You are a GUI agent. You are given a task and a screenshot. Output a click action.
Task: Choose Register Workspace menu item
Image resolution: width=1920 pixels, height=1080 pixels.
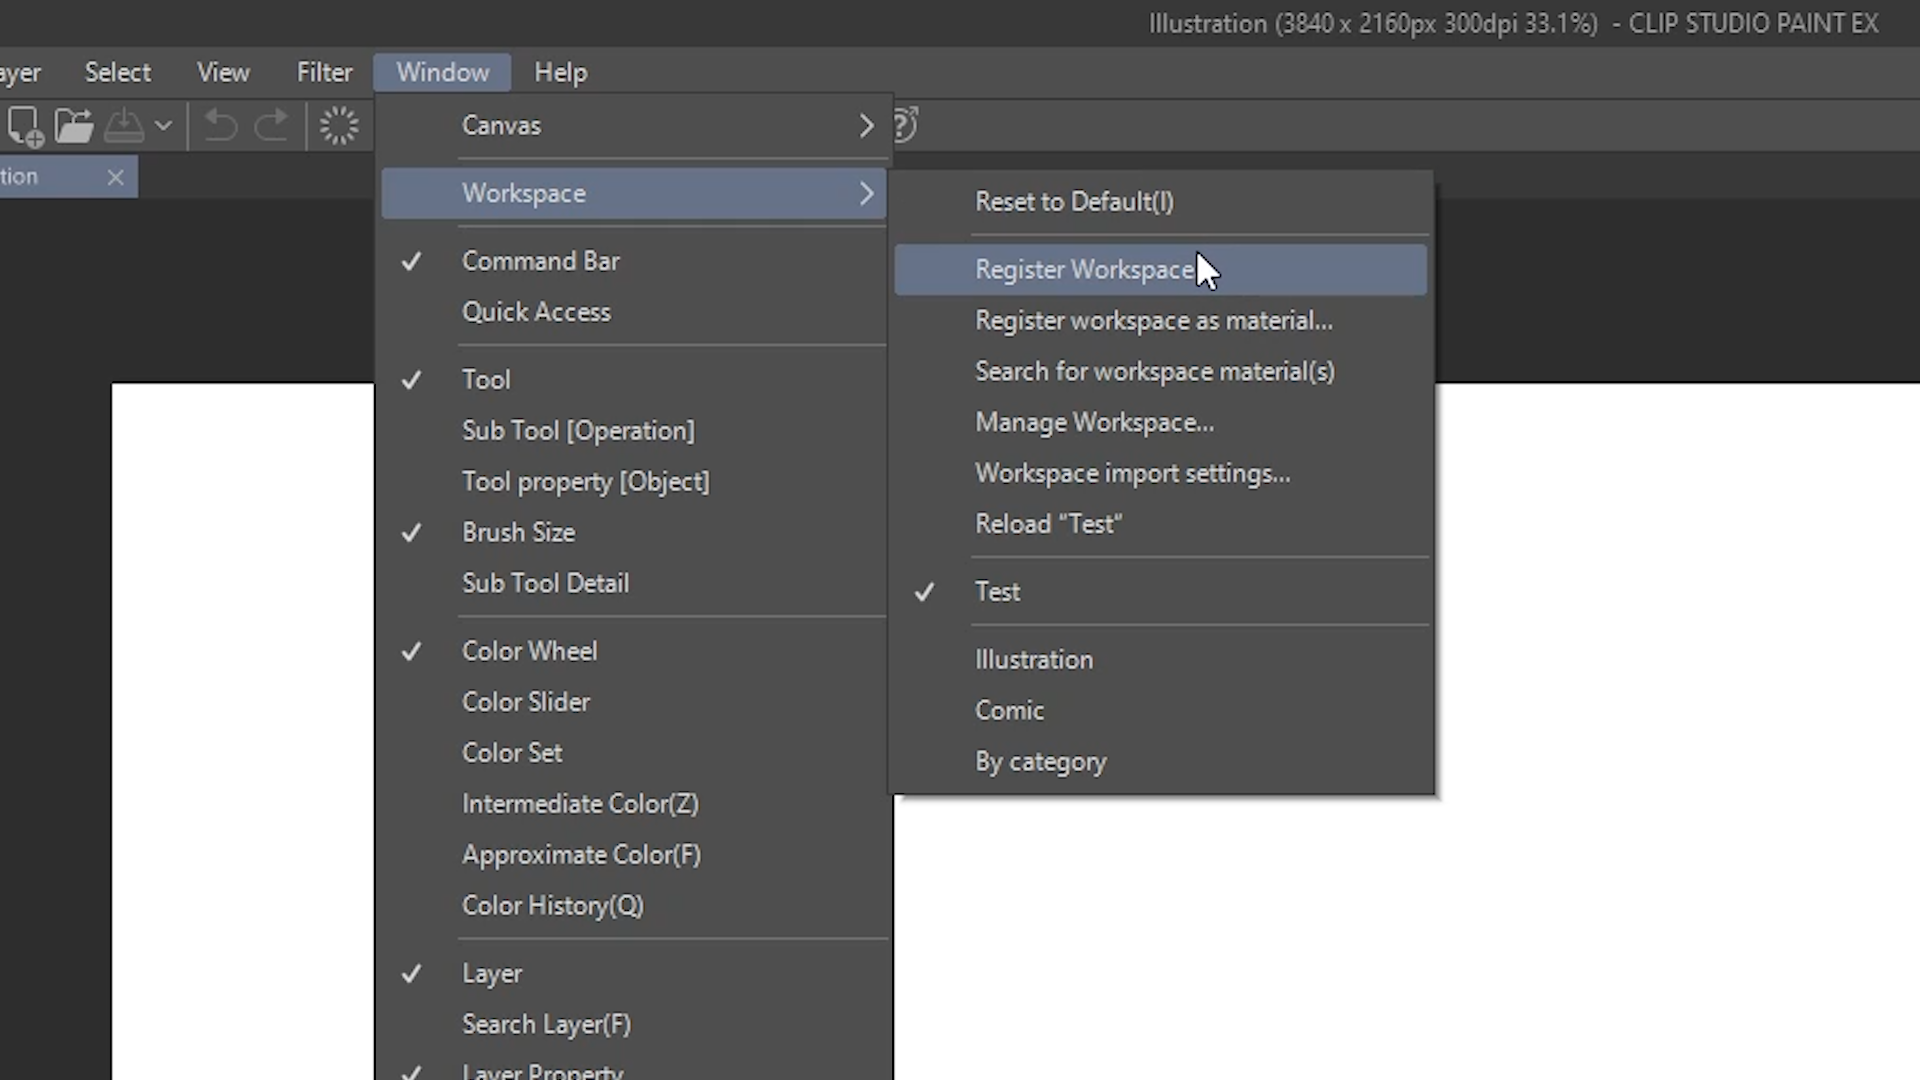pos(1084,270)
